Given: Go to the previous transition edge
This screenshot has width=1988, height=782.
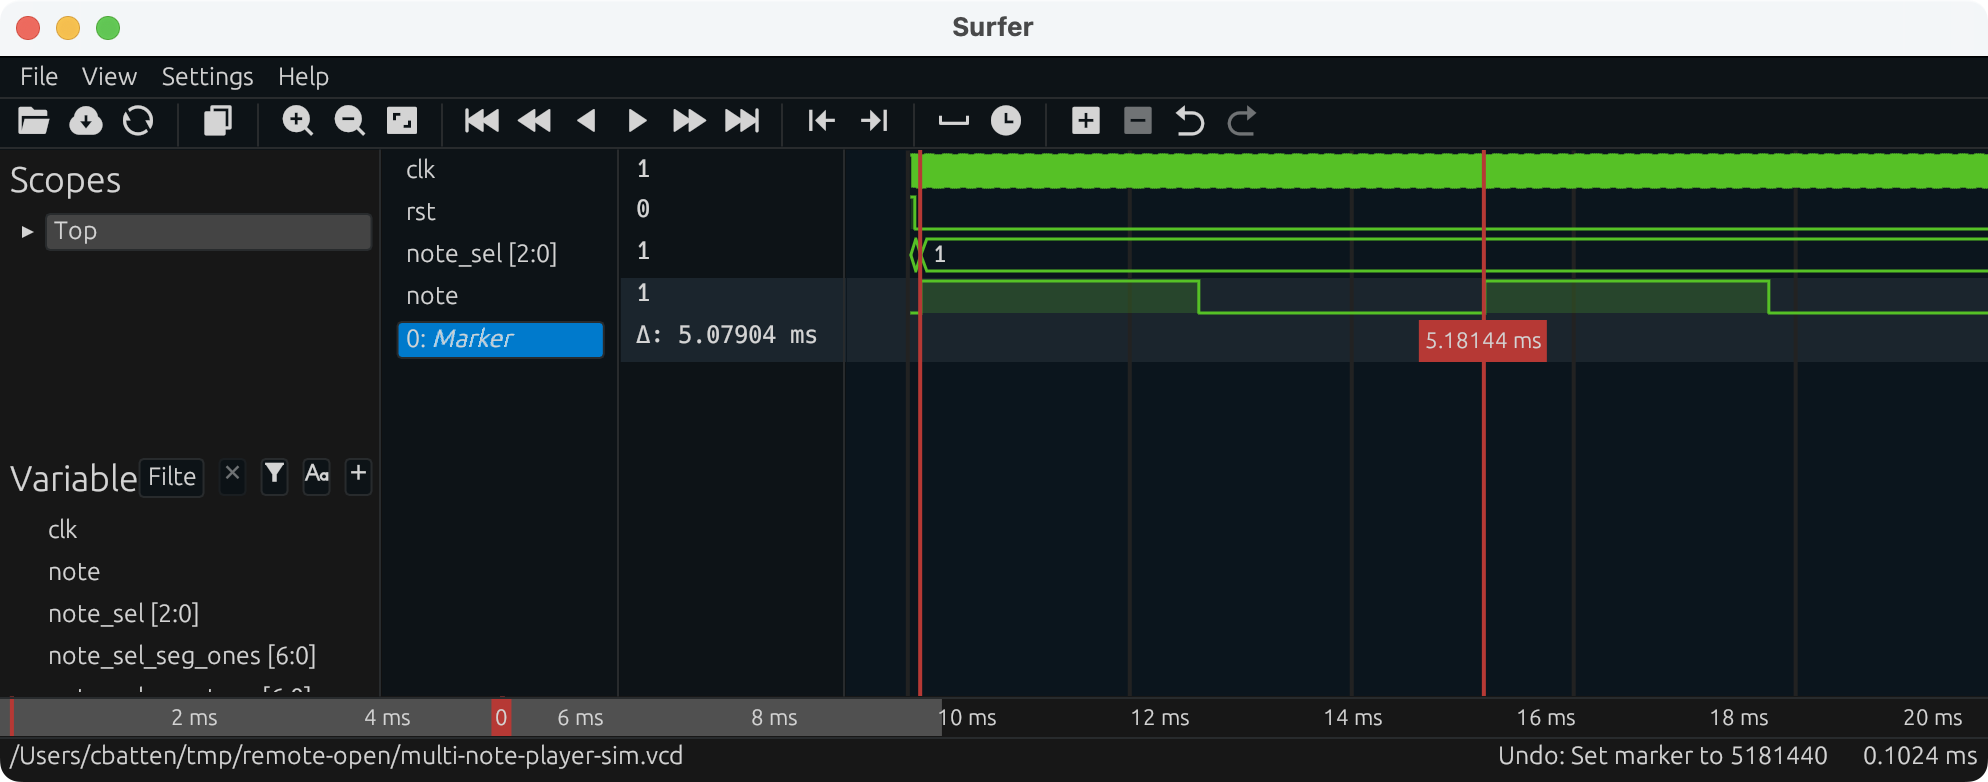Looking at the screenshot, I should tap(821, 121).
